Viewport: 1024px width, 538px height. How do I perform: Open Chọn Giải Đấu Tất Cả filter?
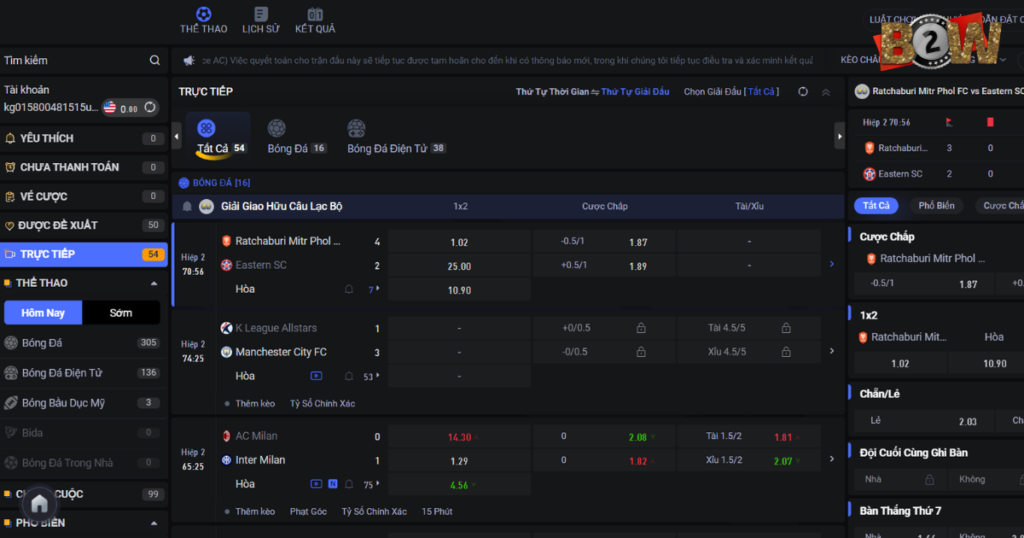tap(731, 91)
